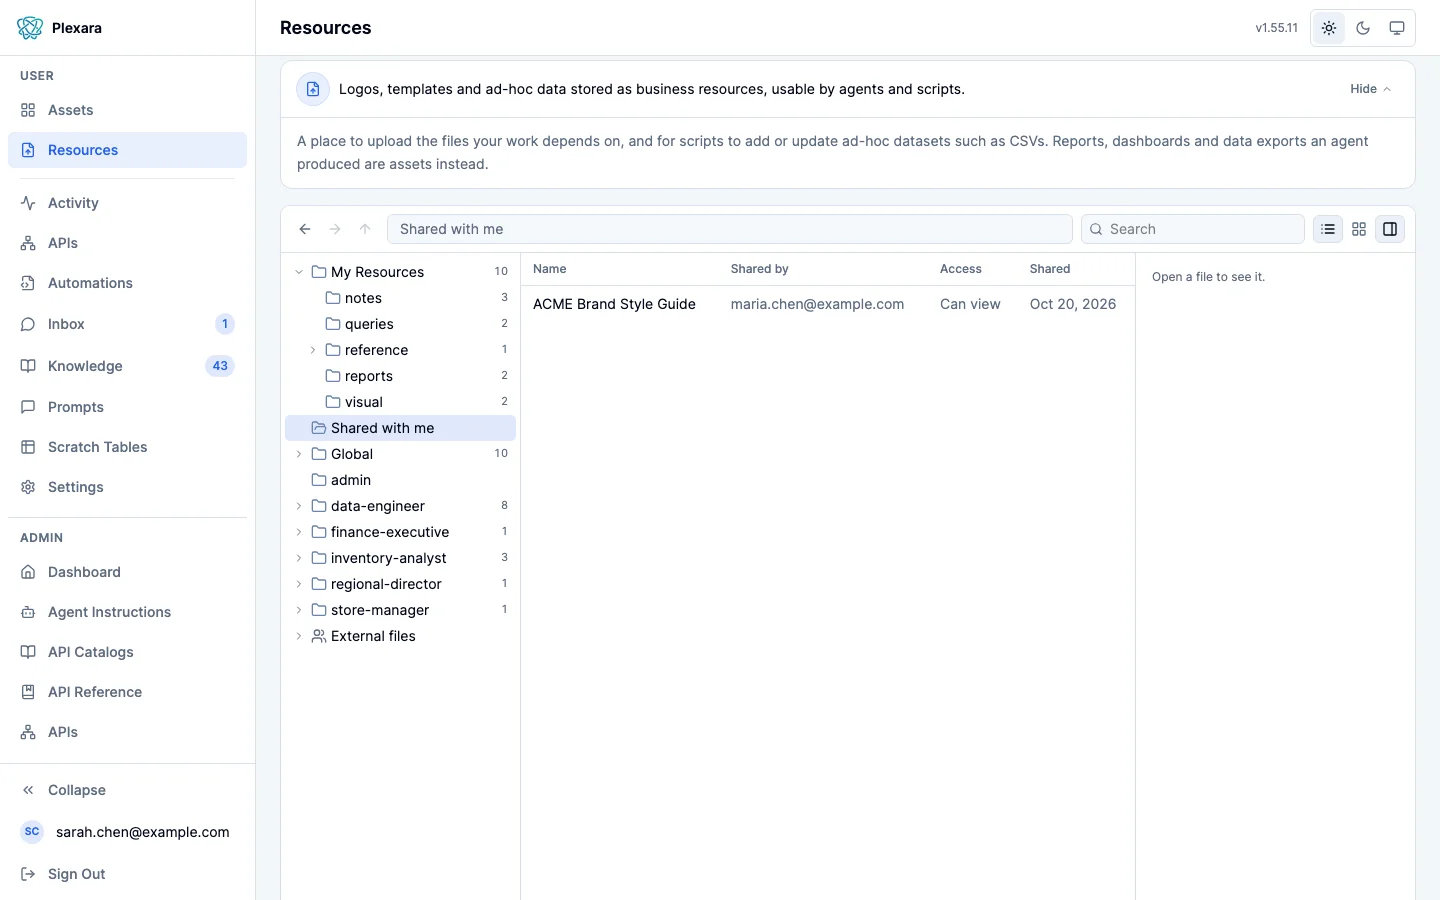Image resolution: width=1440 pixels, height=900 pixels.
Task: Select the notes folder
Action: [400, 298]
